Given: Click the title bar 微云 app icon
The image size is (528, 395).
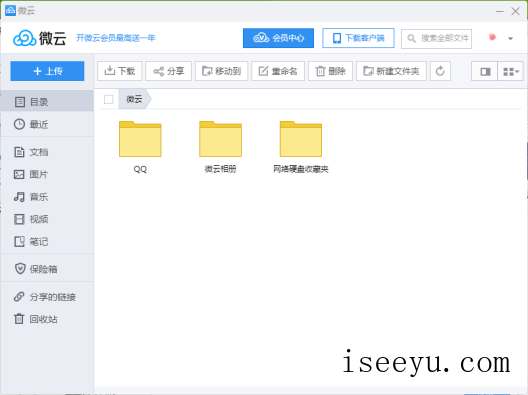Looking at the screenshot, I should 10,10.
